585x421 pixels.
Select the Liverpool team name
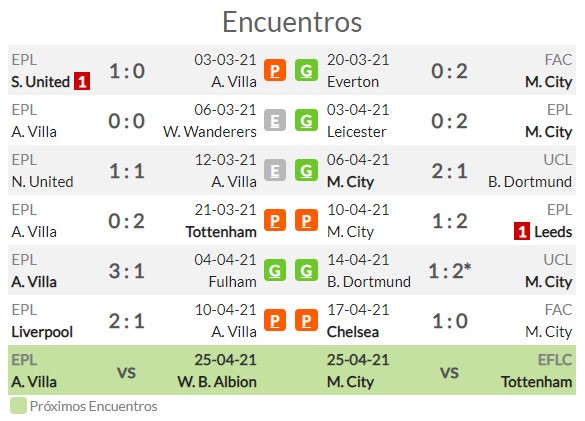tap(42, 332)
